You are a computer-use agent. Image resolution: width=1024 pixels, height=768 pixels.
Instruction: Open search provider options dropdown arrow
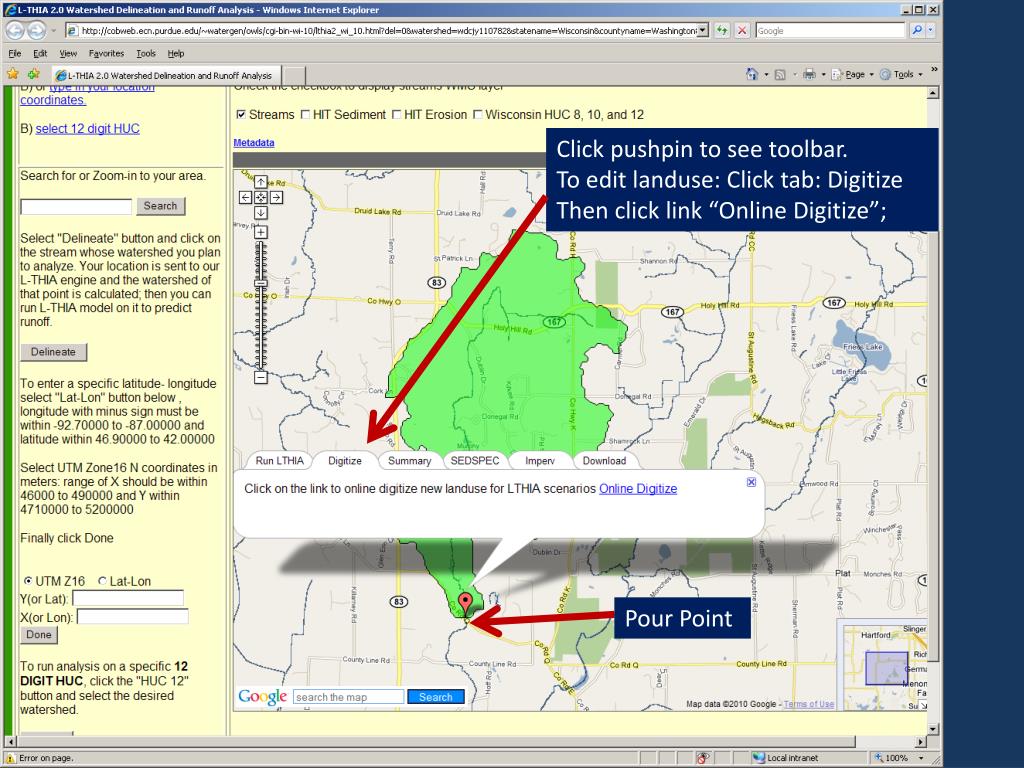click(x=931, y=31)
